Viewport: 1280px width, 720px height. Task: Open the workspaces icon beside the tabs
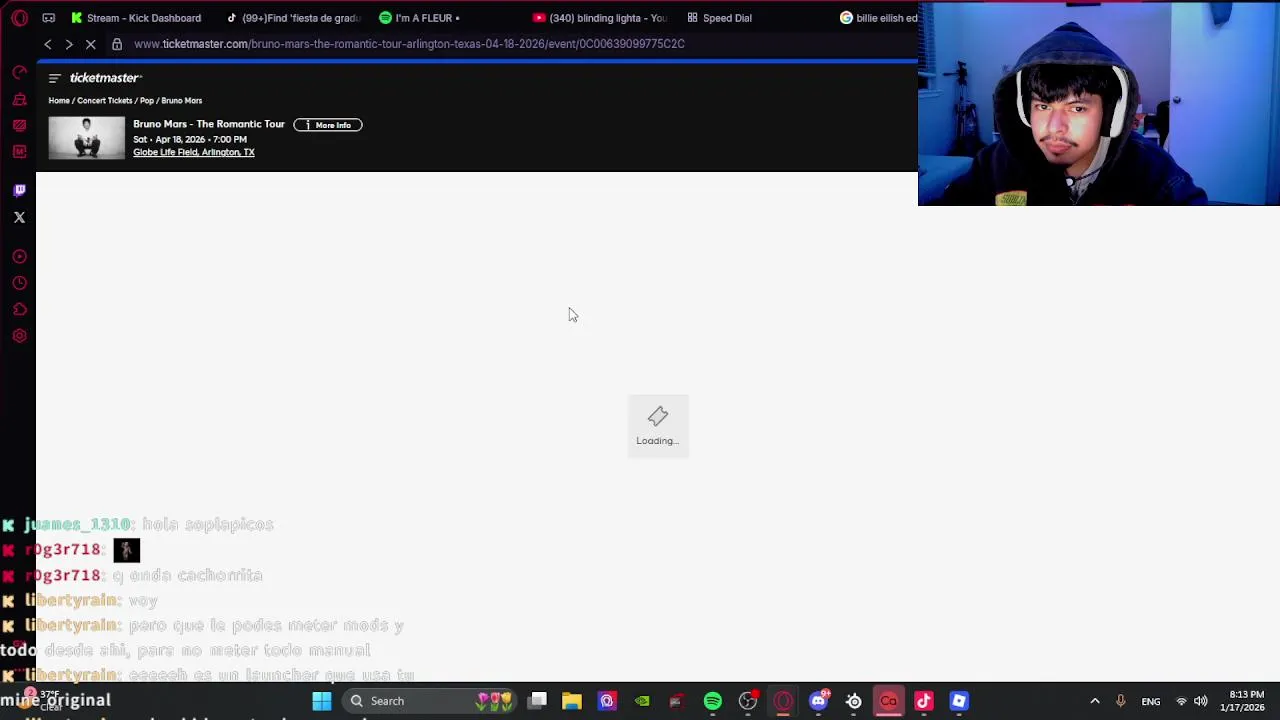[49, 18]
